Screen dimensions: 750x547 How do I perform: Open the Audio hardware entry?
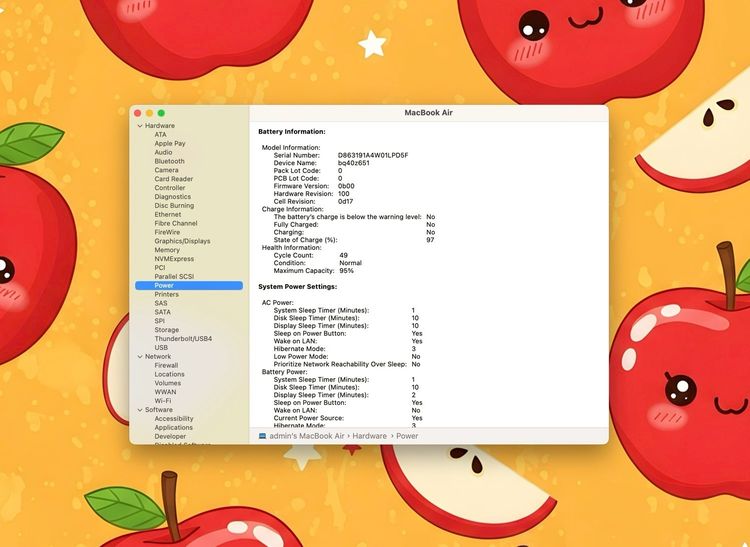pos(163,152)
